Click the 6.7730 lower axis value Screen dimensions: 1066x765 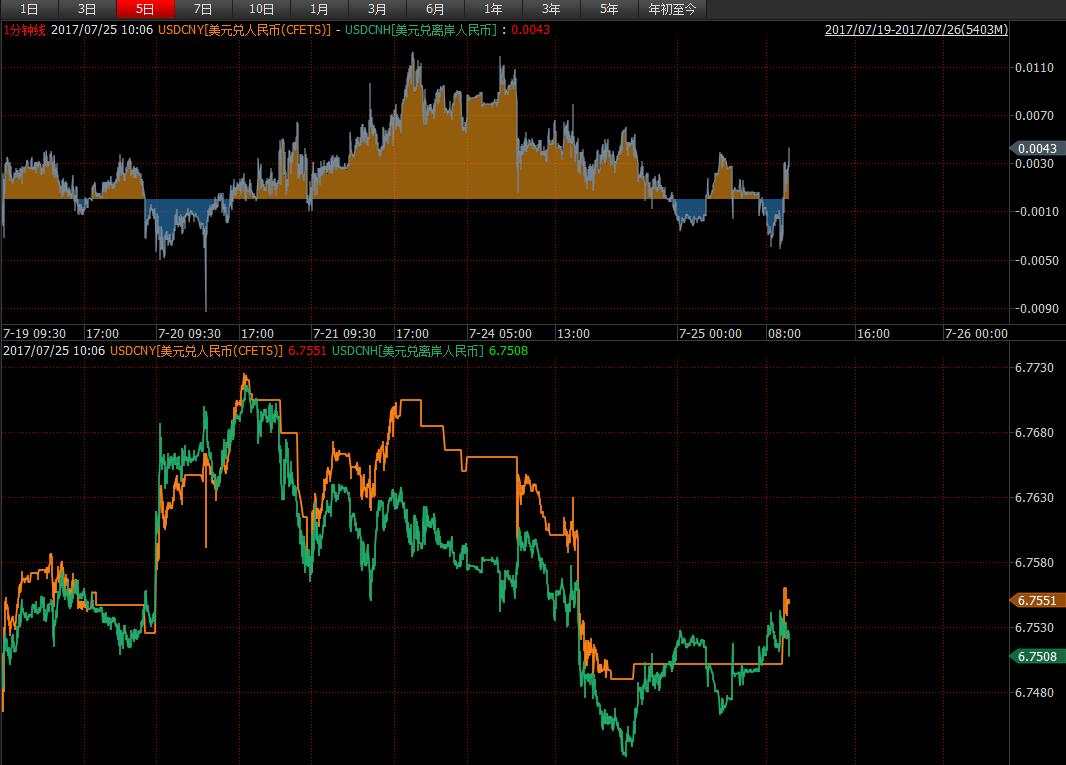pos(1034,368)
